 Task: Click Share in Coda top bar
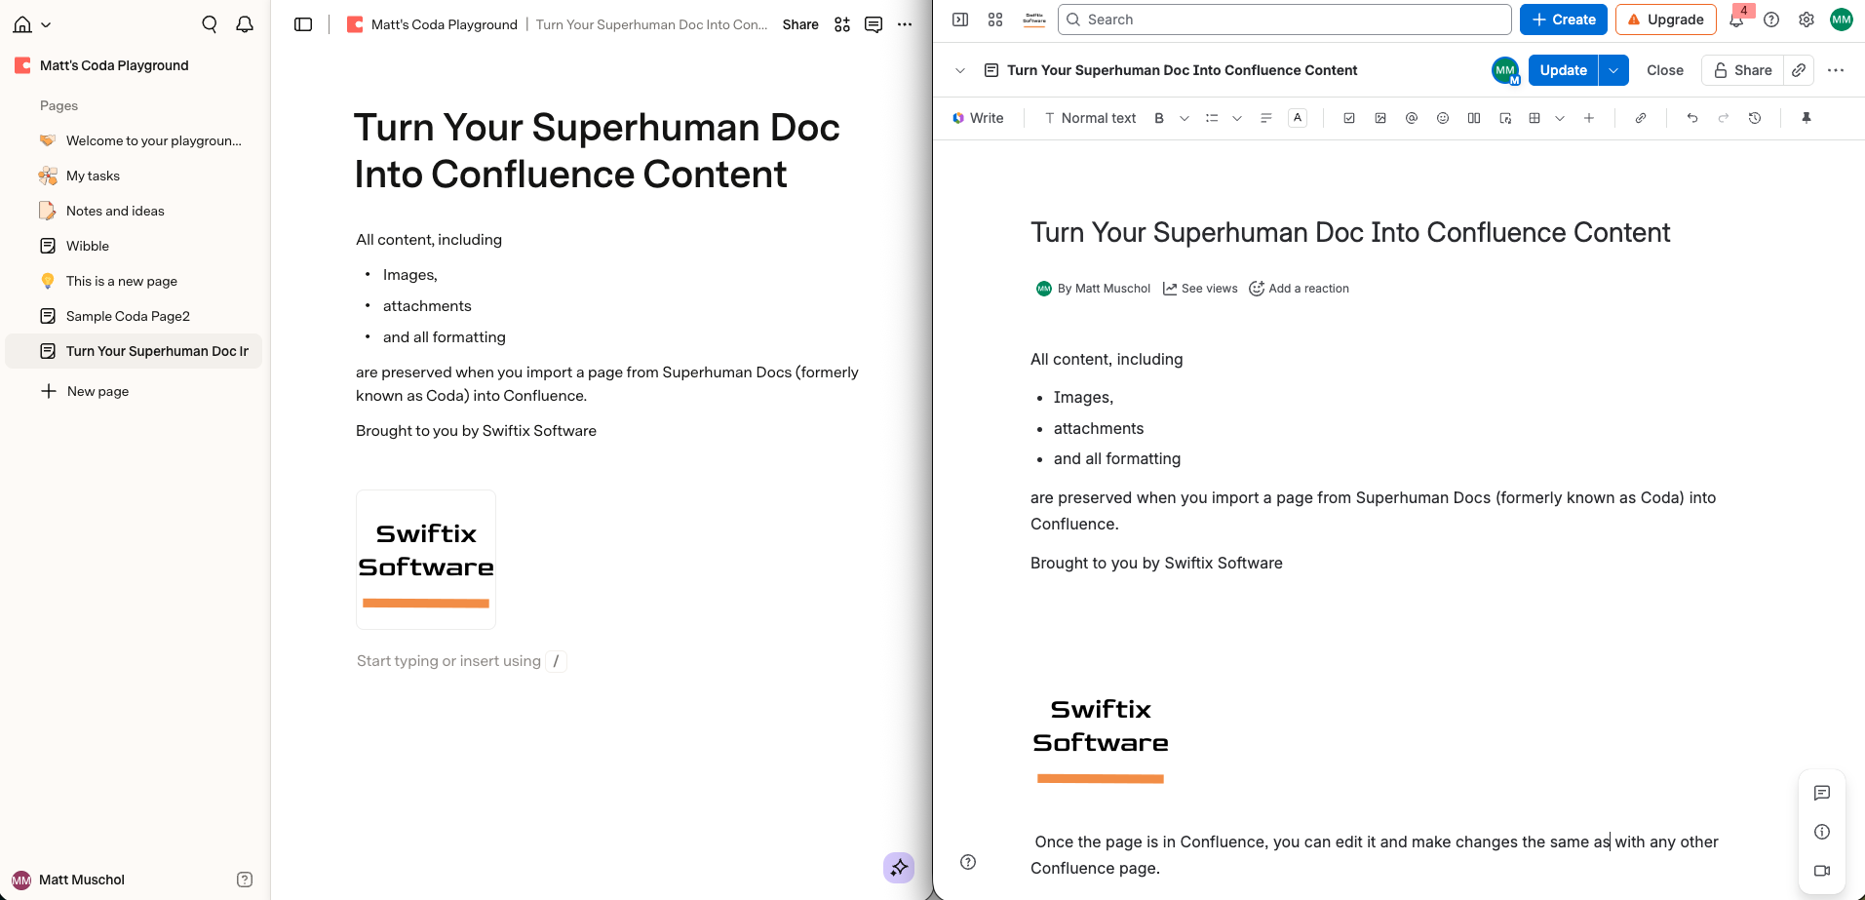(x=800, y=24)
